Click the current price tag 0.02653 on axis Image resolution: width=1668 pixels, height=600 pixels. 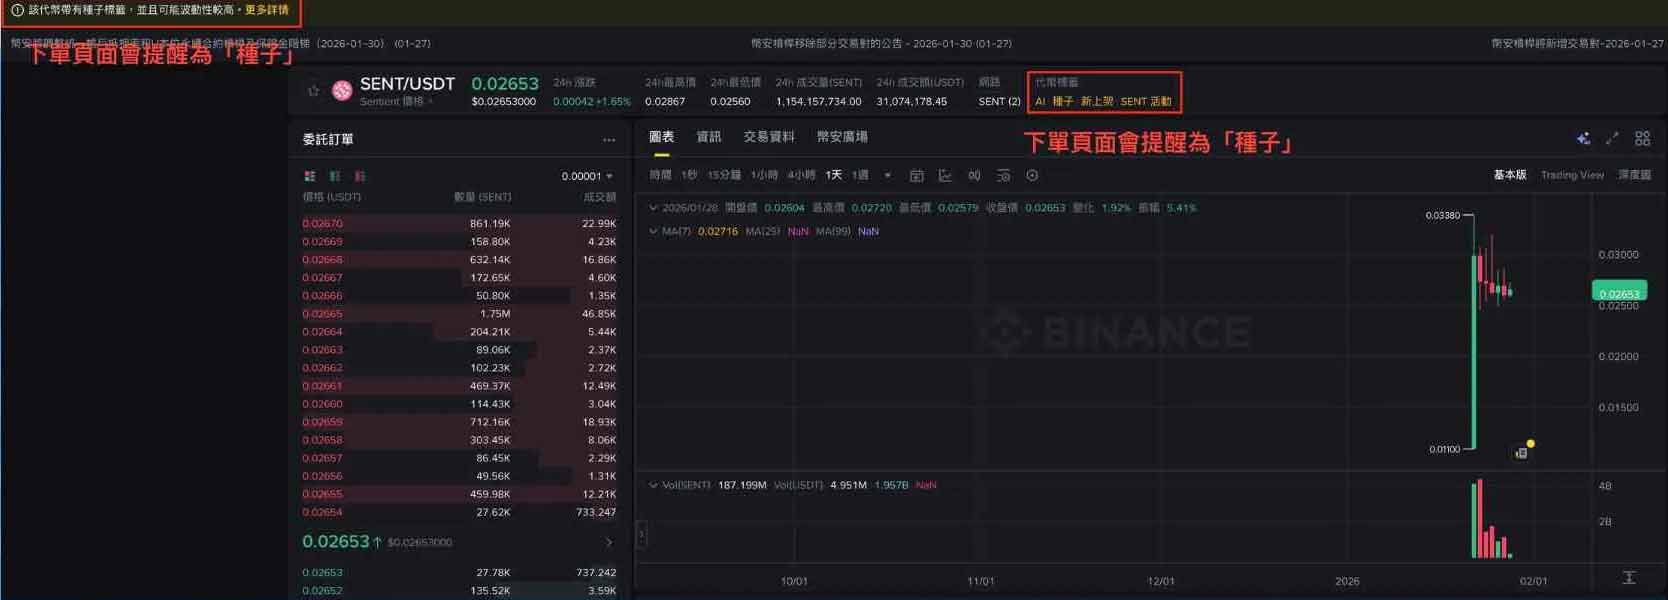click(x=1619, y=292)
